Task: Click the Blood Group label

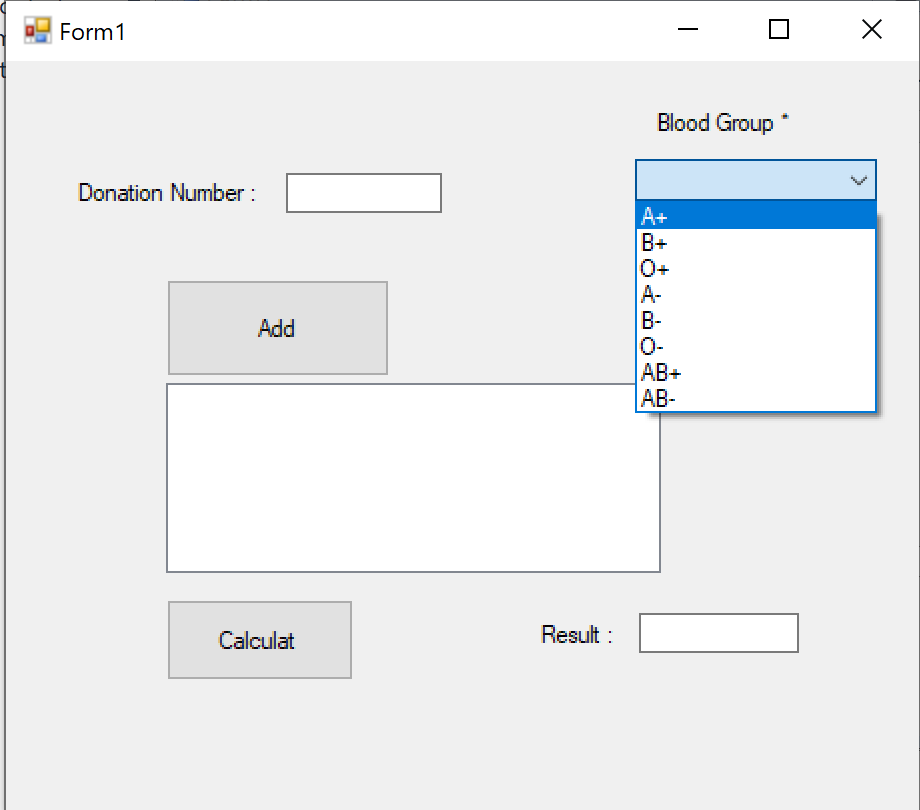Action: (x=715, y=122)
